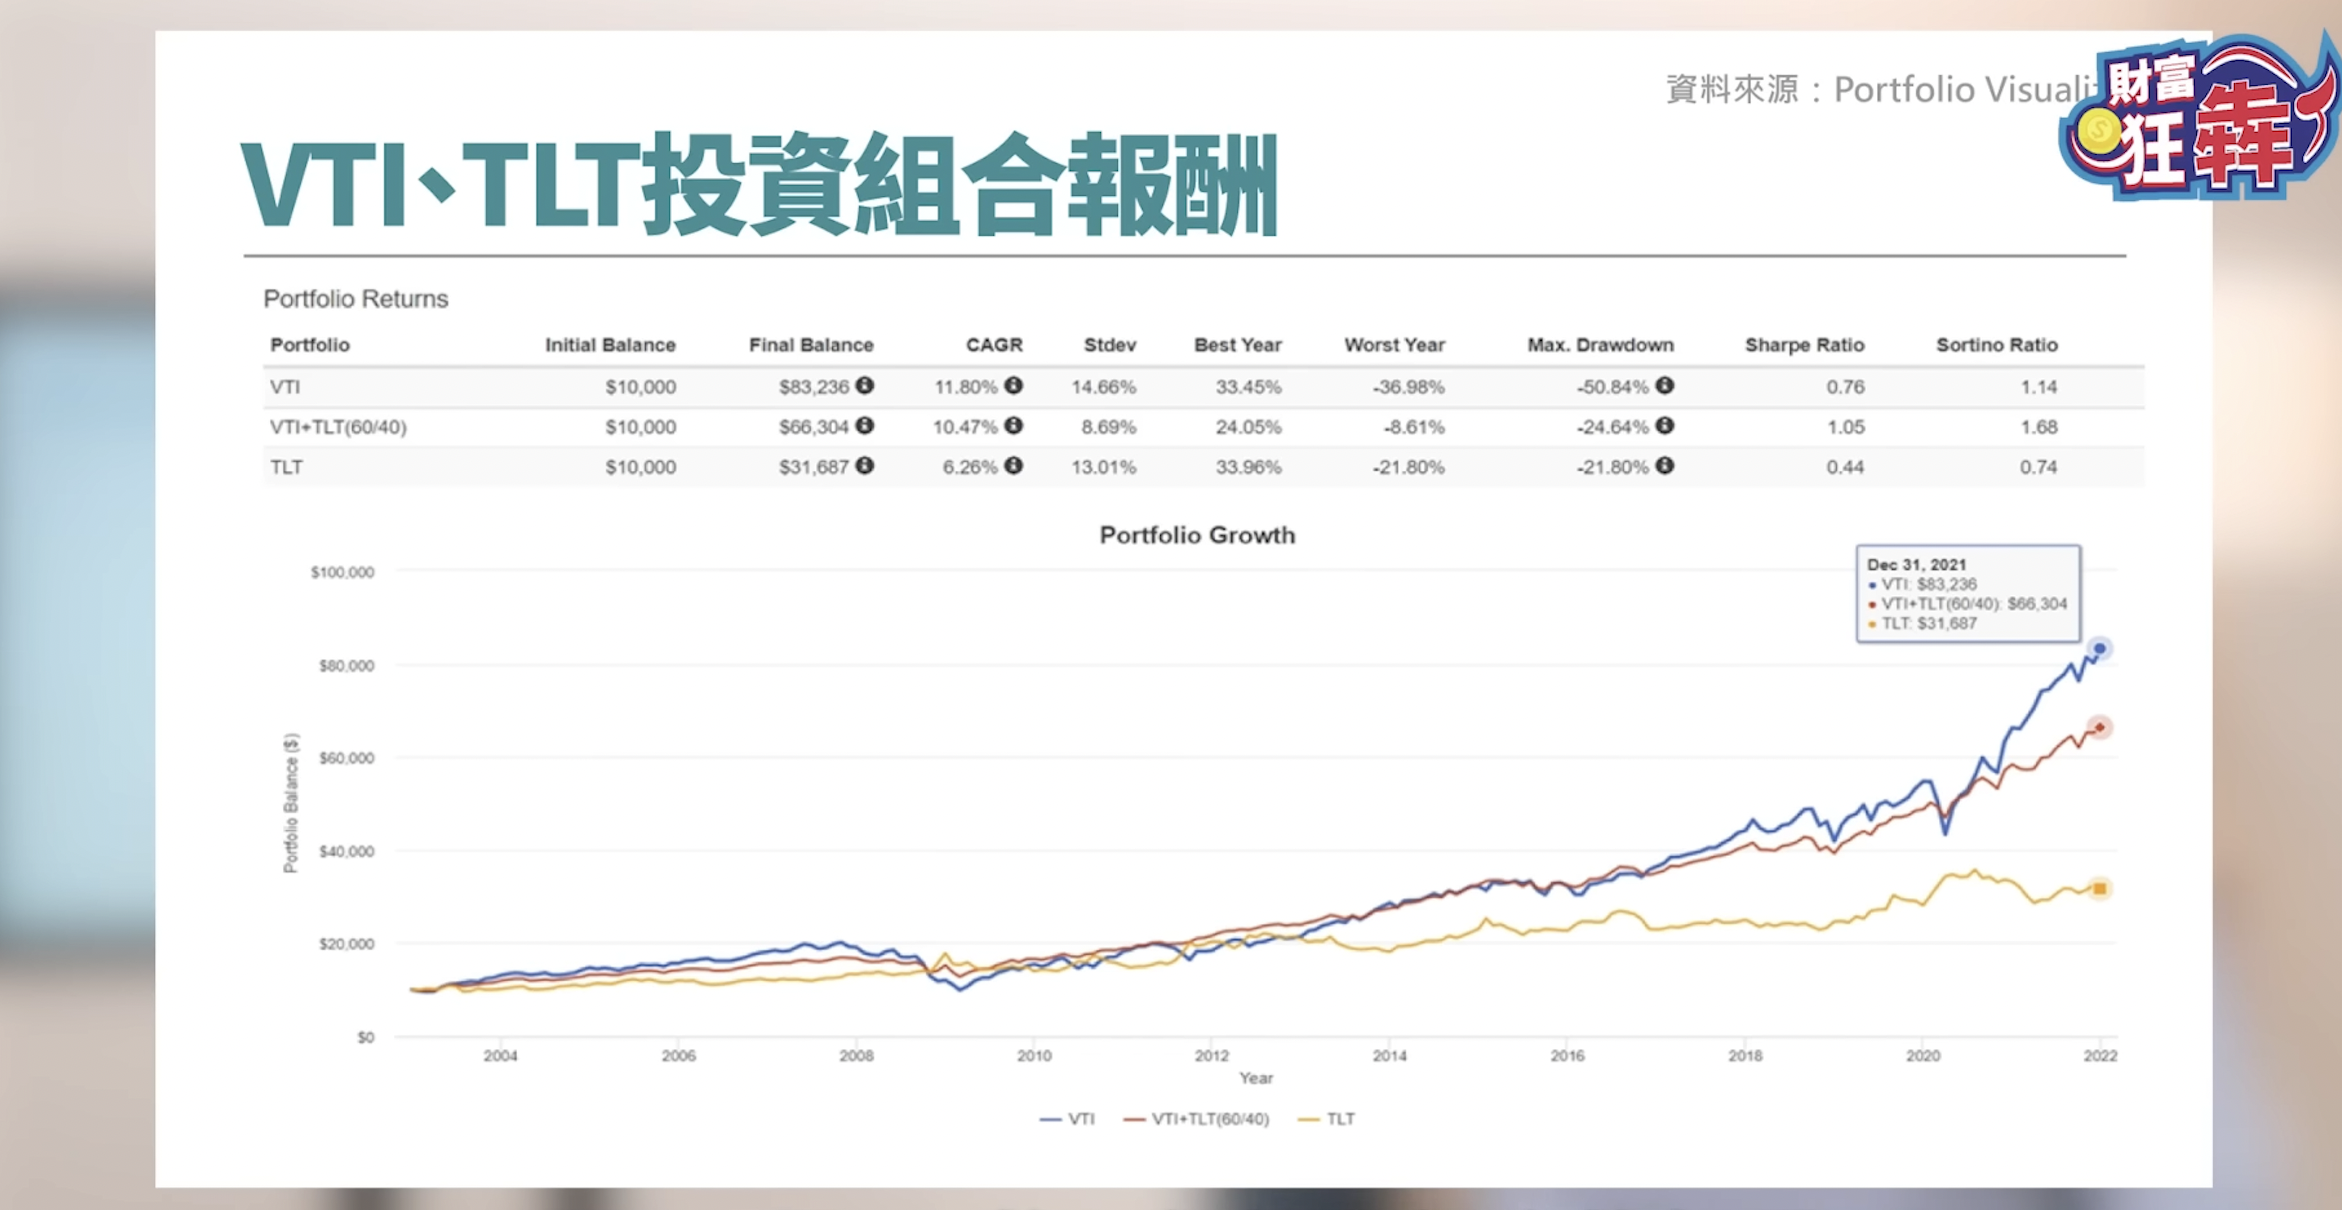Click the Final Balance column header
This screenshot has width=2342, height=1210.
point(811,345)
